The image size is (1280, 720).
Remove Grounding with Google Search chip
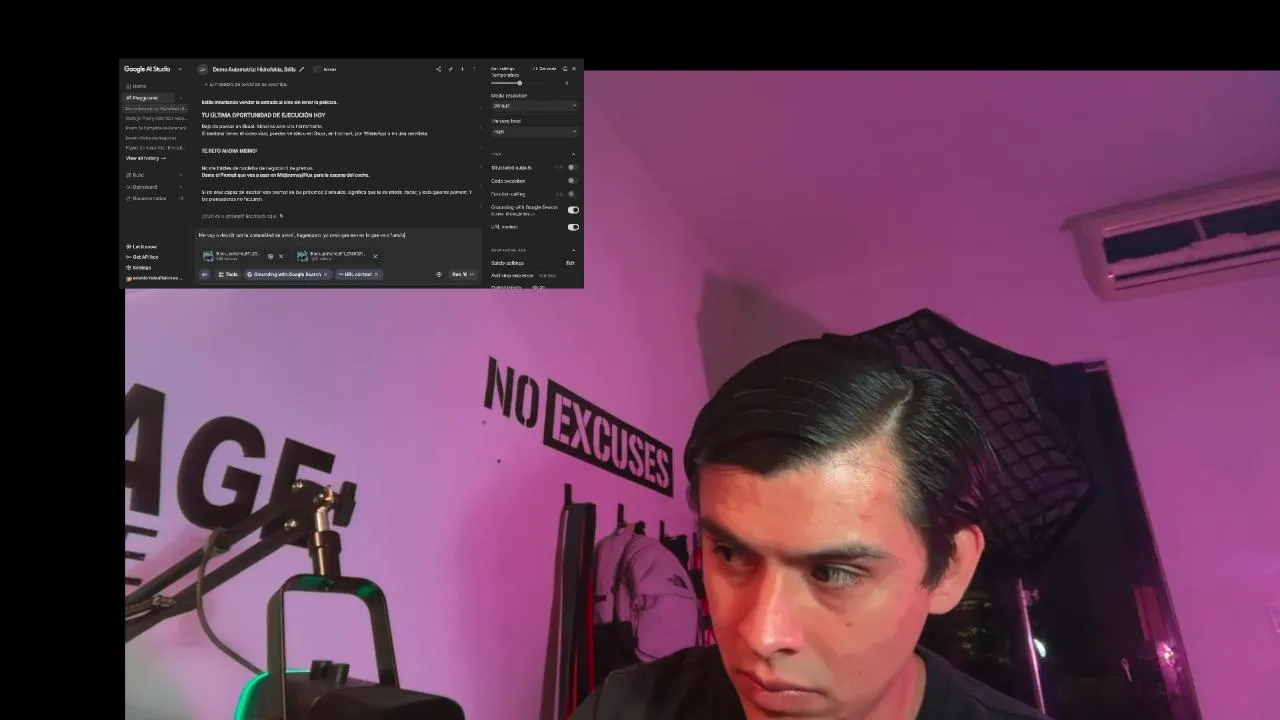(325, 274)
